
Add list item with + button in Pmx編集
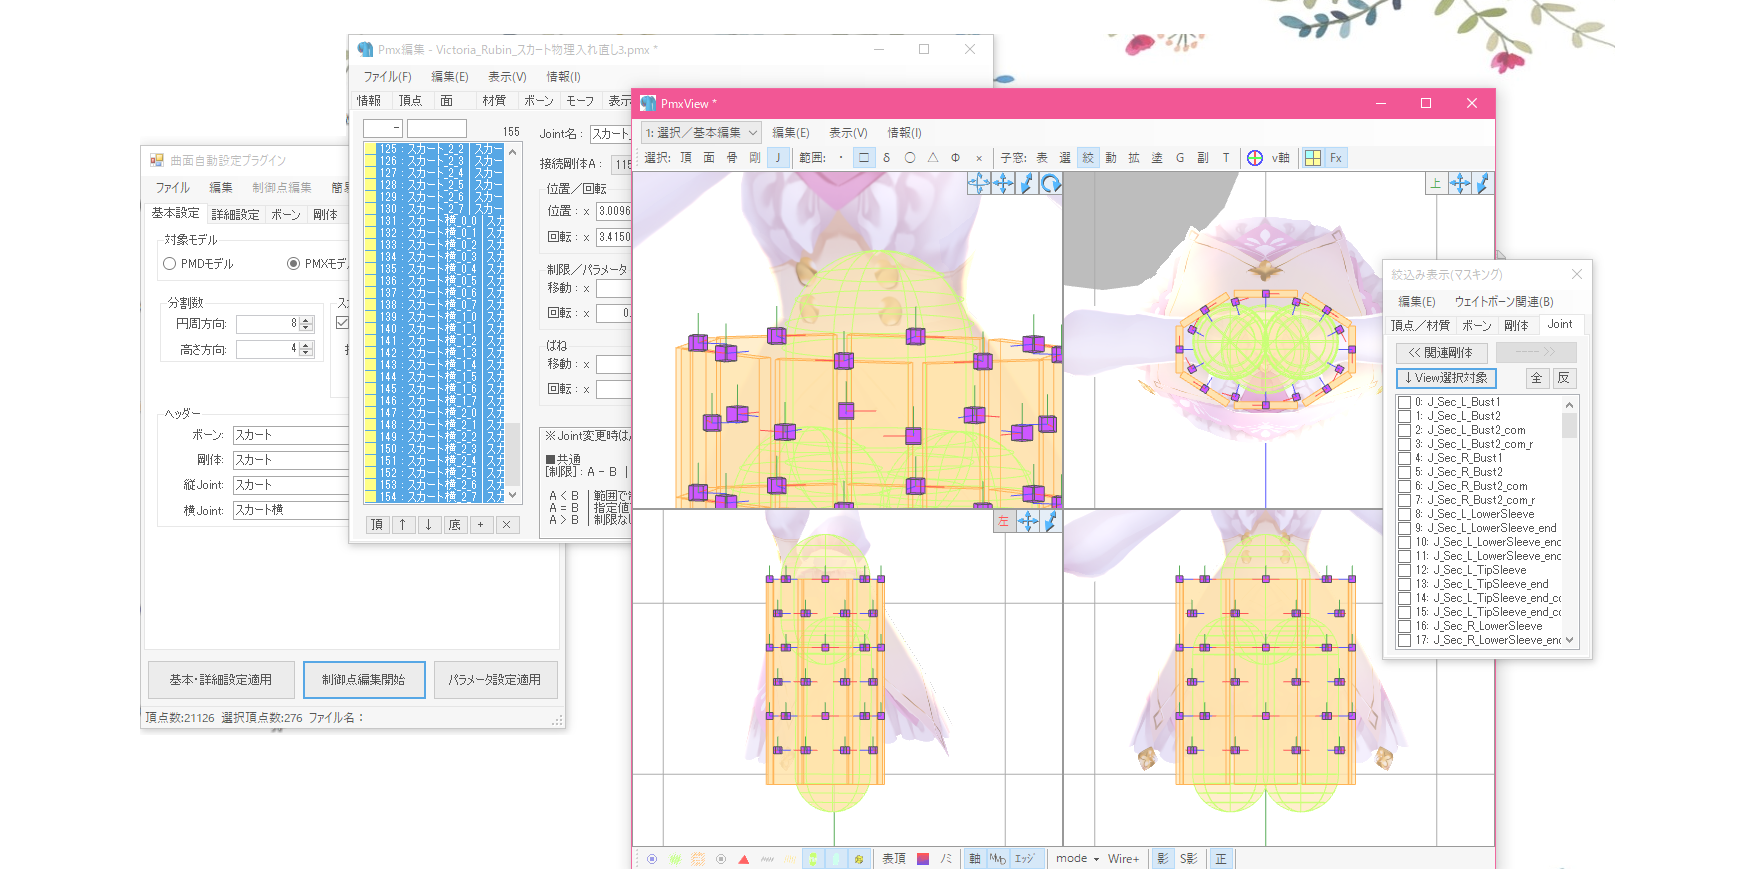pyautogui.click(x=481, y=524)
